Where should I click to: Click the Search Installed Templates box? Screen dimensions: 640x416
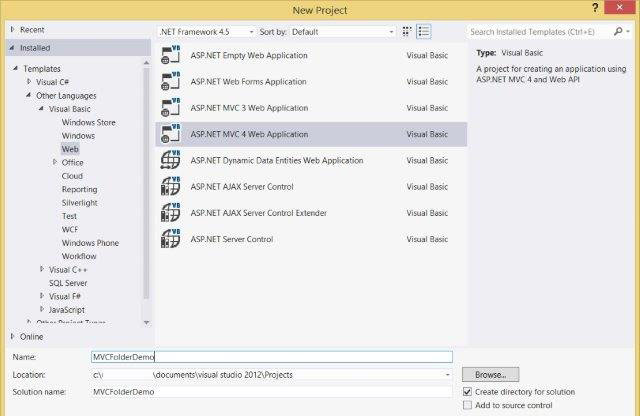[540, 32]
